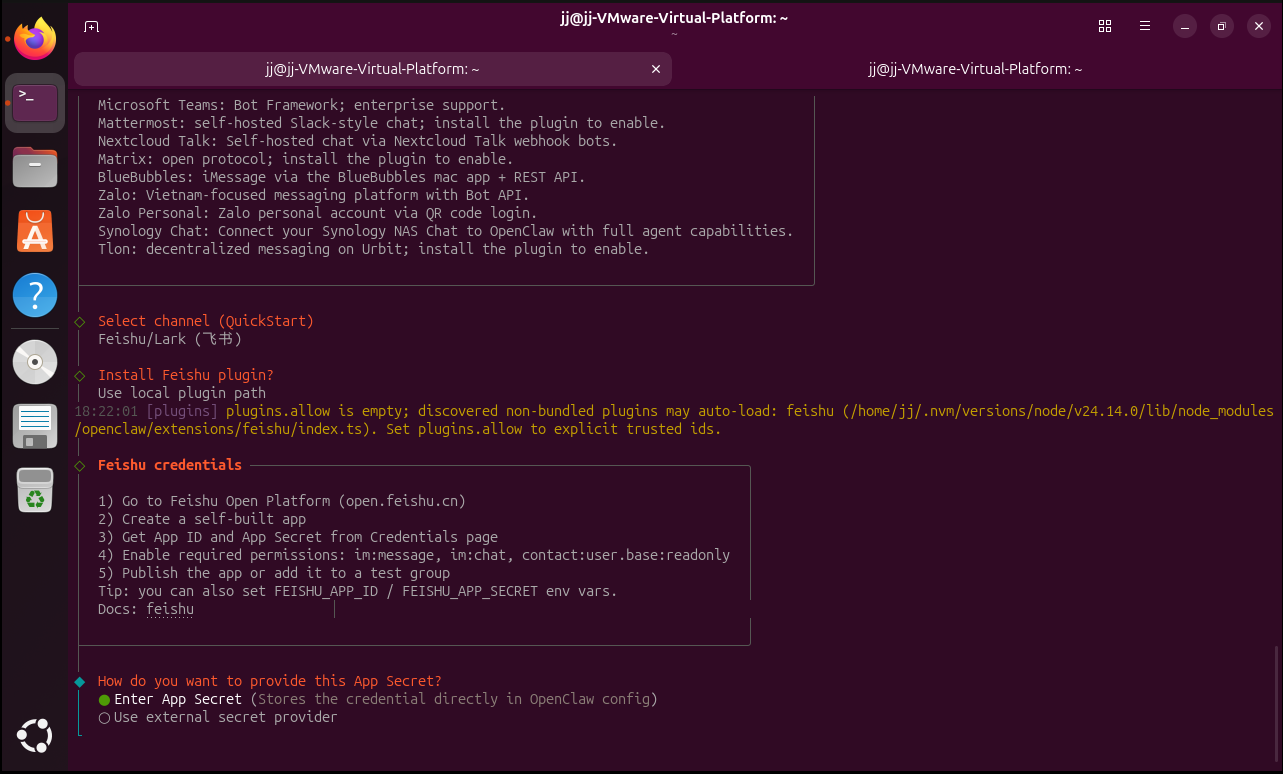The width and height of the screenshot is (1283, 774).
Task: Select the first terminal tab
Action: [x=372, y=69]
